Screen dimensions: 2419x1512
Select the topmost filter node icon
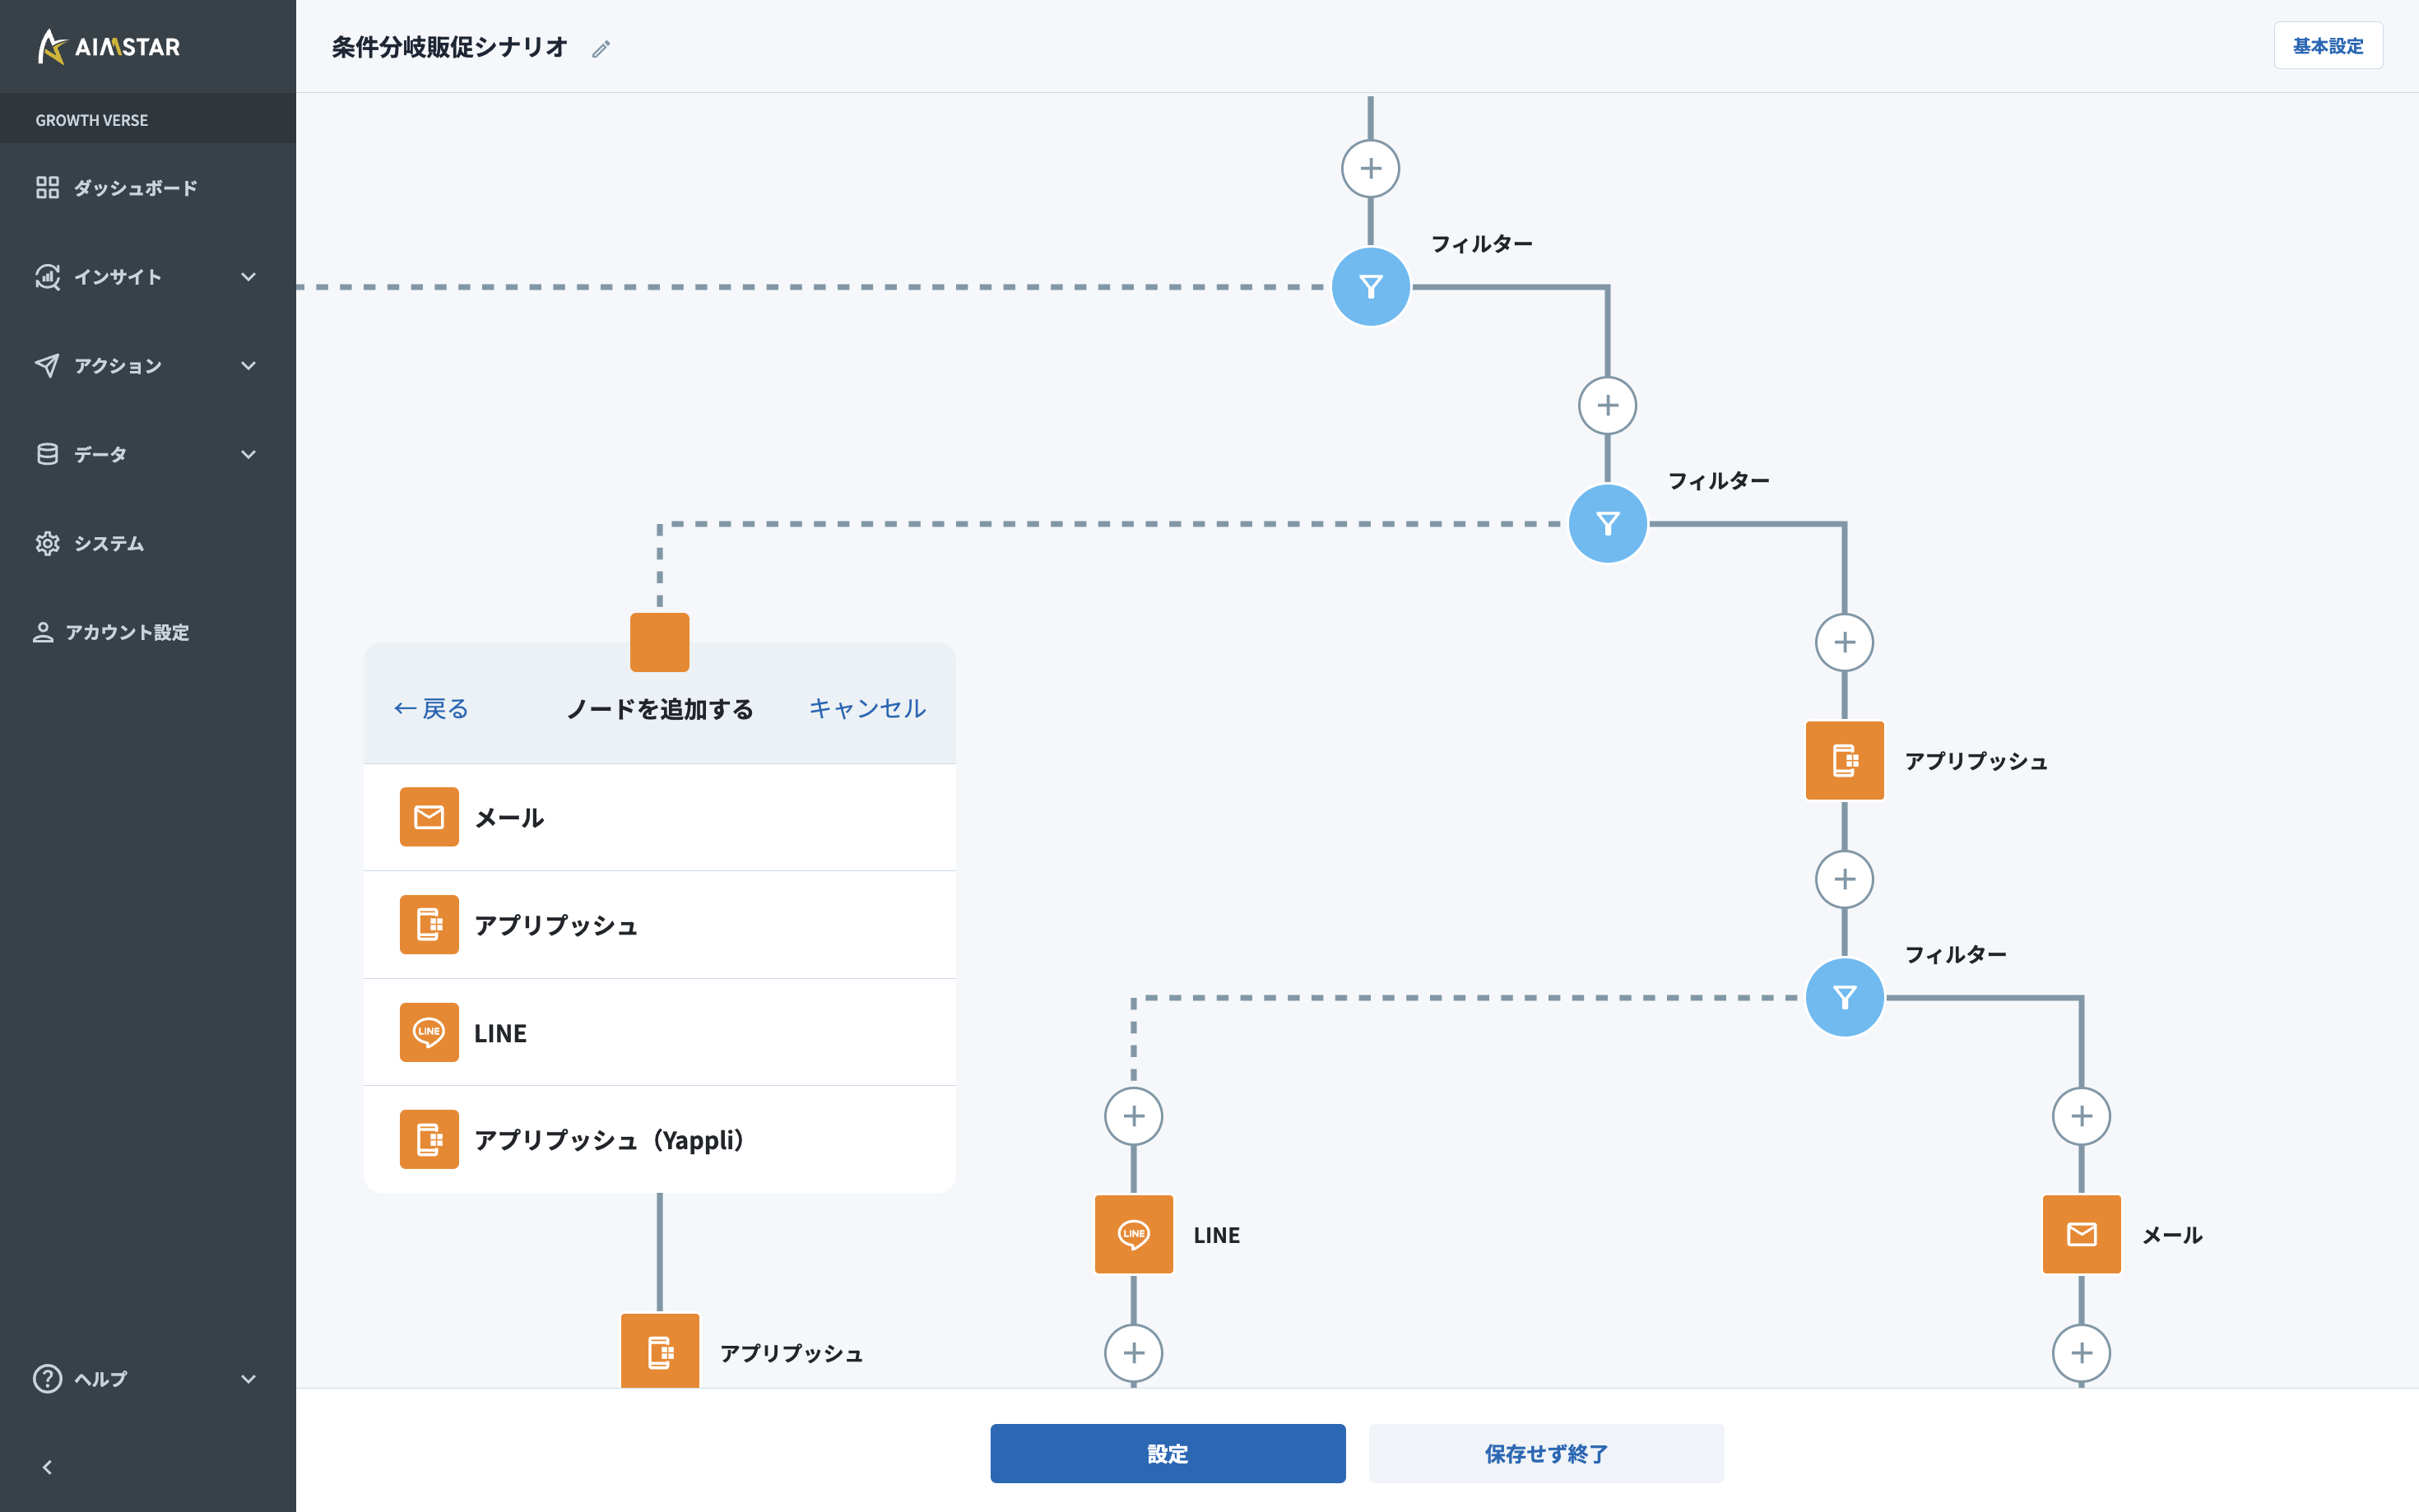(1370, 287)
